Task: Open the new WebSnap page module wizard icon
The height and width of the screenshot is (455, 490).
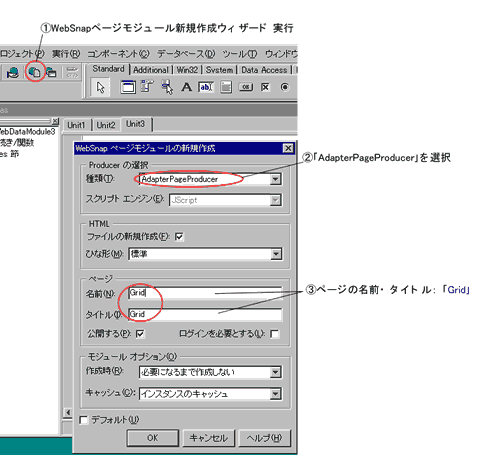Action: (x=34, y=72)
